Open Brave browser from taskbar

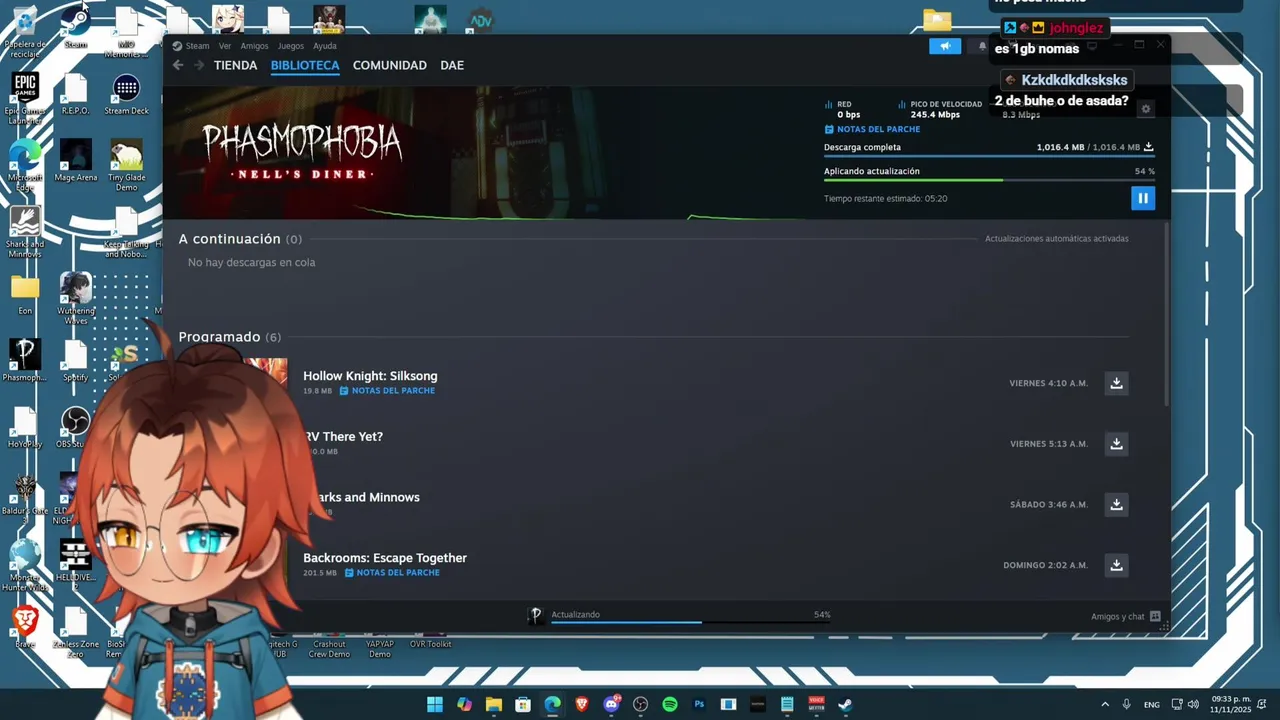point(582,704)
